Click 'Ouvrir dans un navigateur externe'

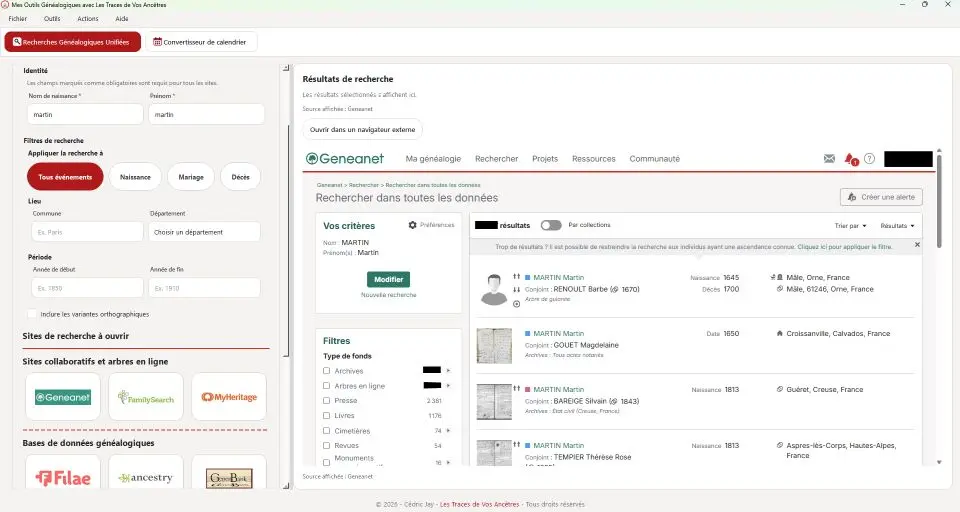362,130
